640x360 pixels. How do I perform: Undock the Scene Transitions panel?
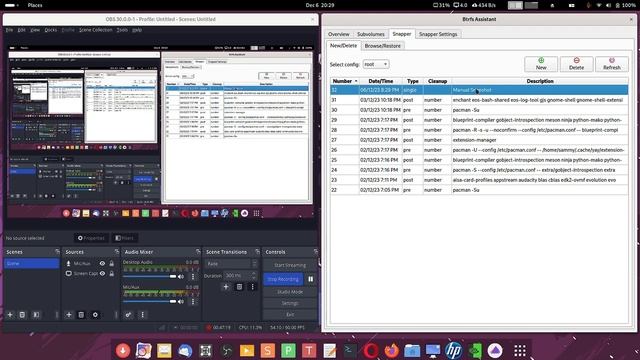point(257,251)
